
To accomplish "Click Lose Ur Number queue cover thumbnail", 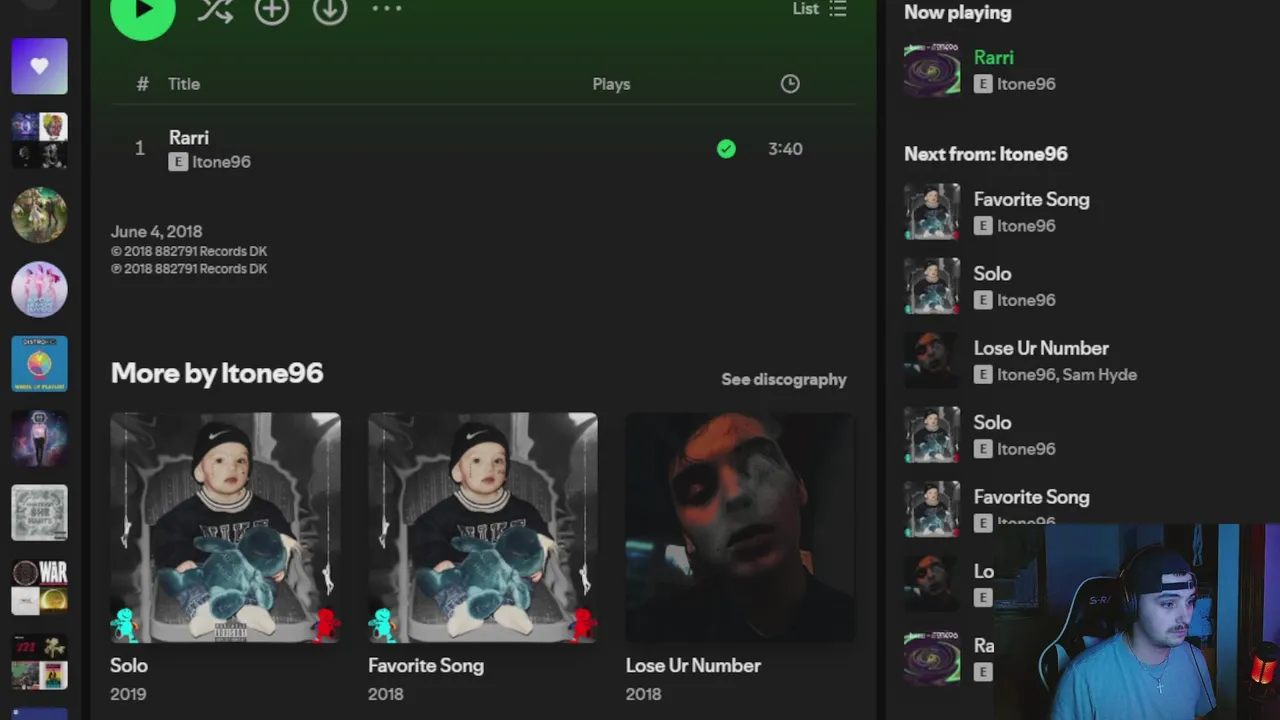I will point(932,360).
